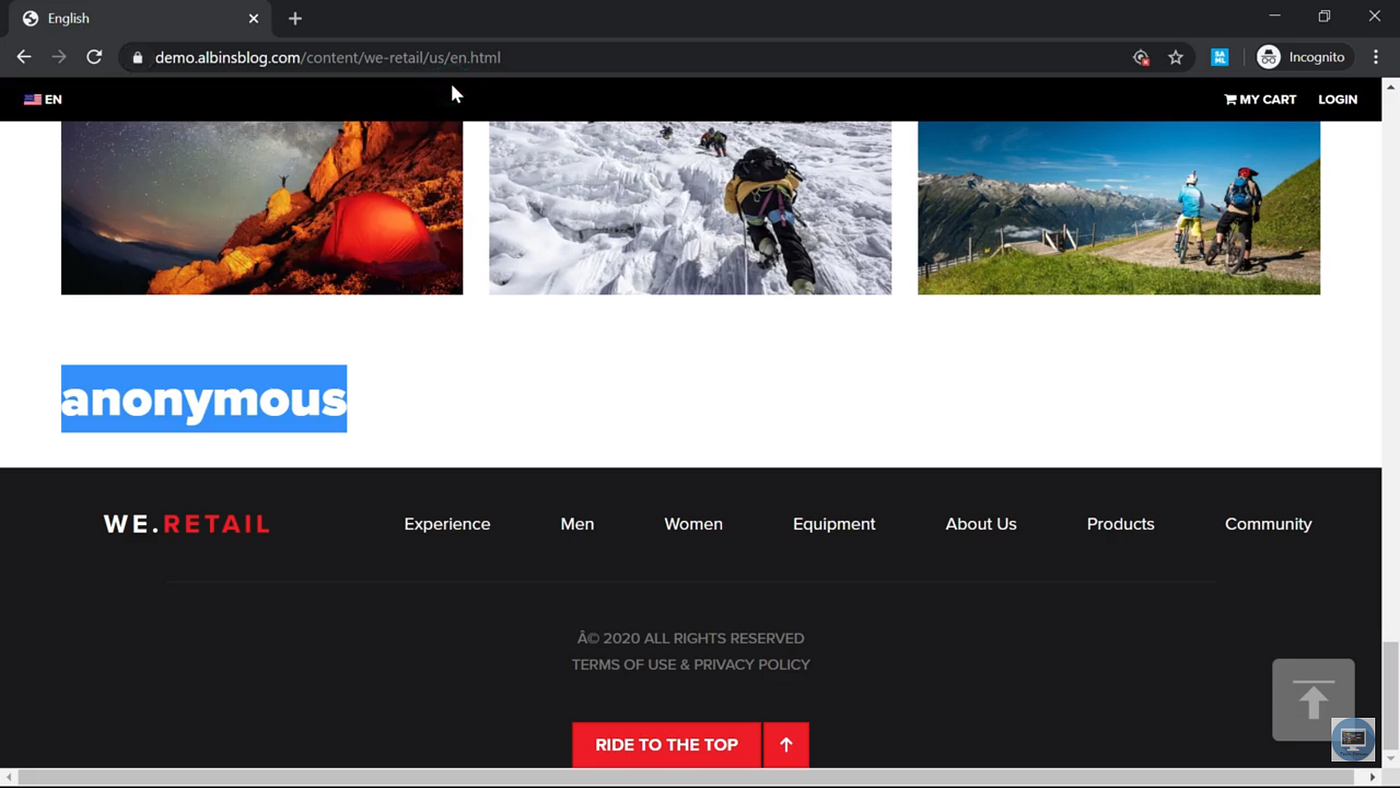Image resolution: width=1400 pixels, height=788 pixels.
Task: Open the snow climbers image
Action: click(x=690, y=208)
